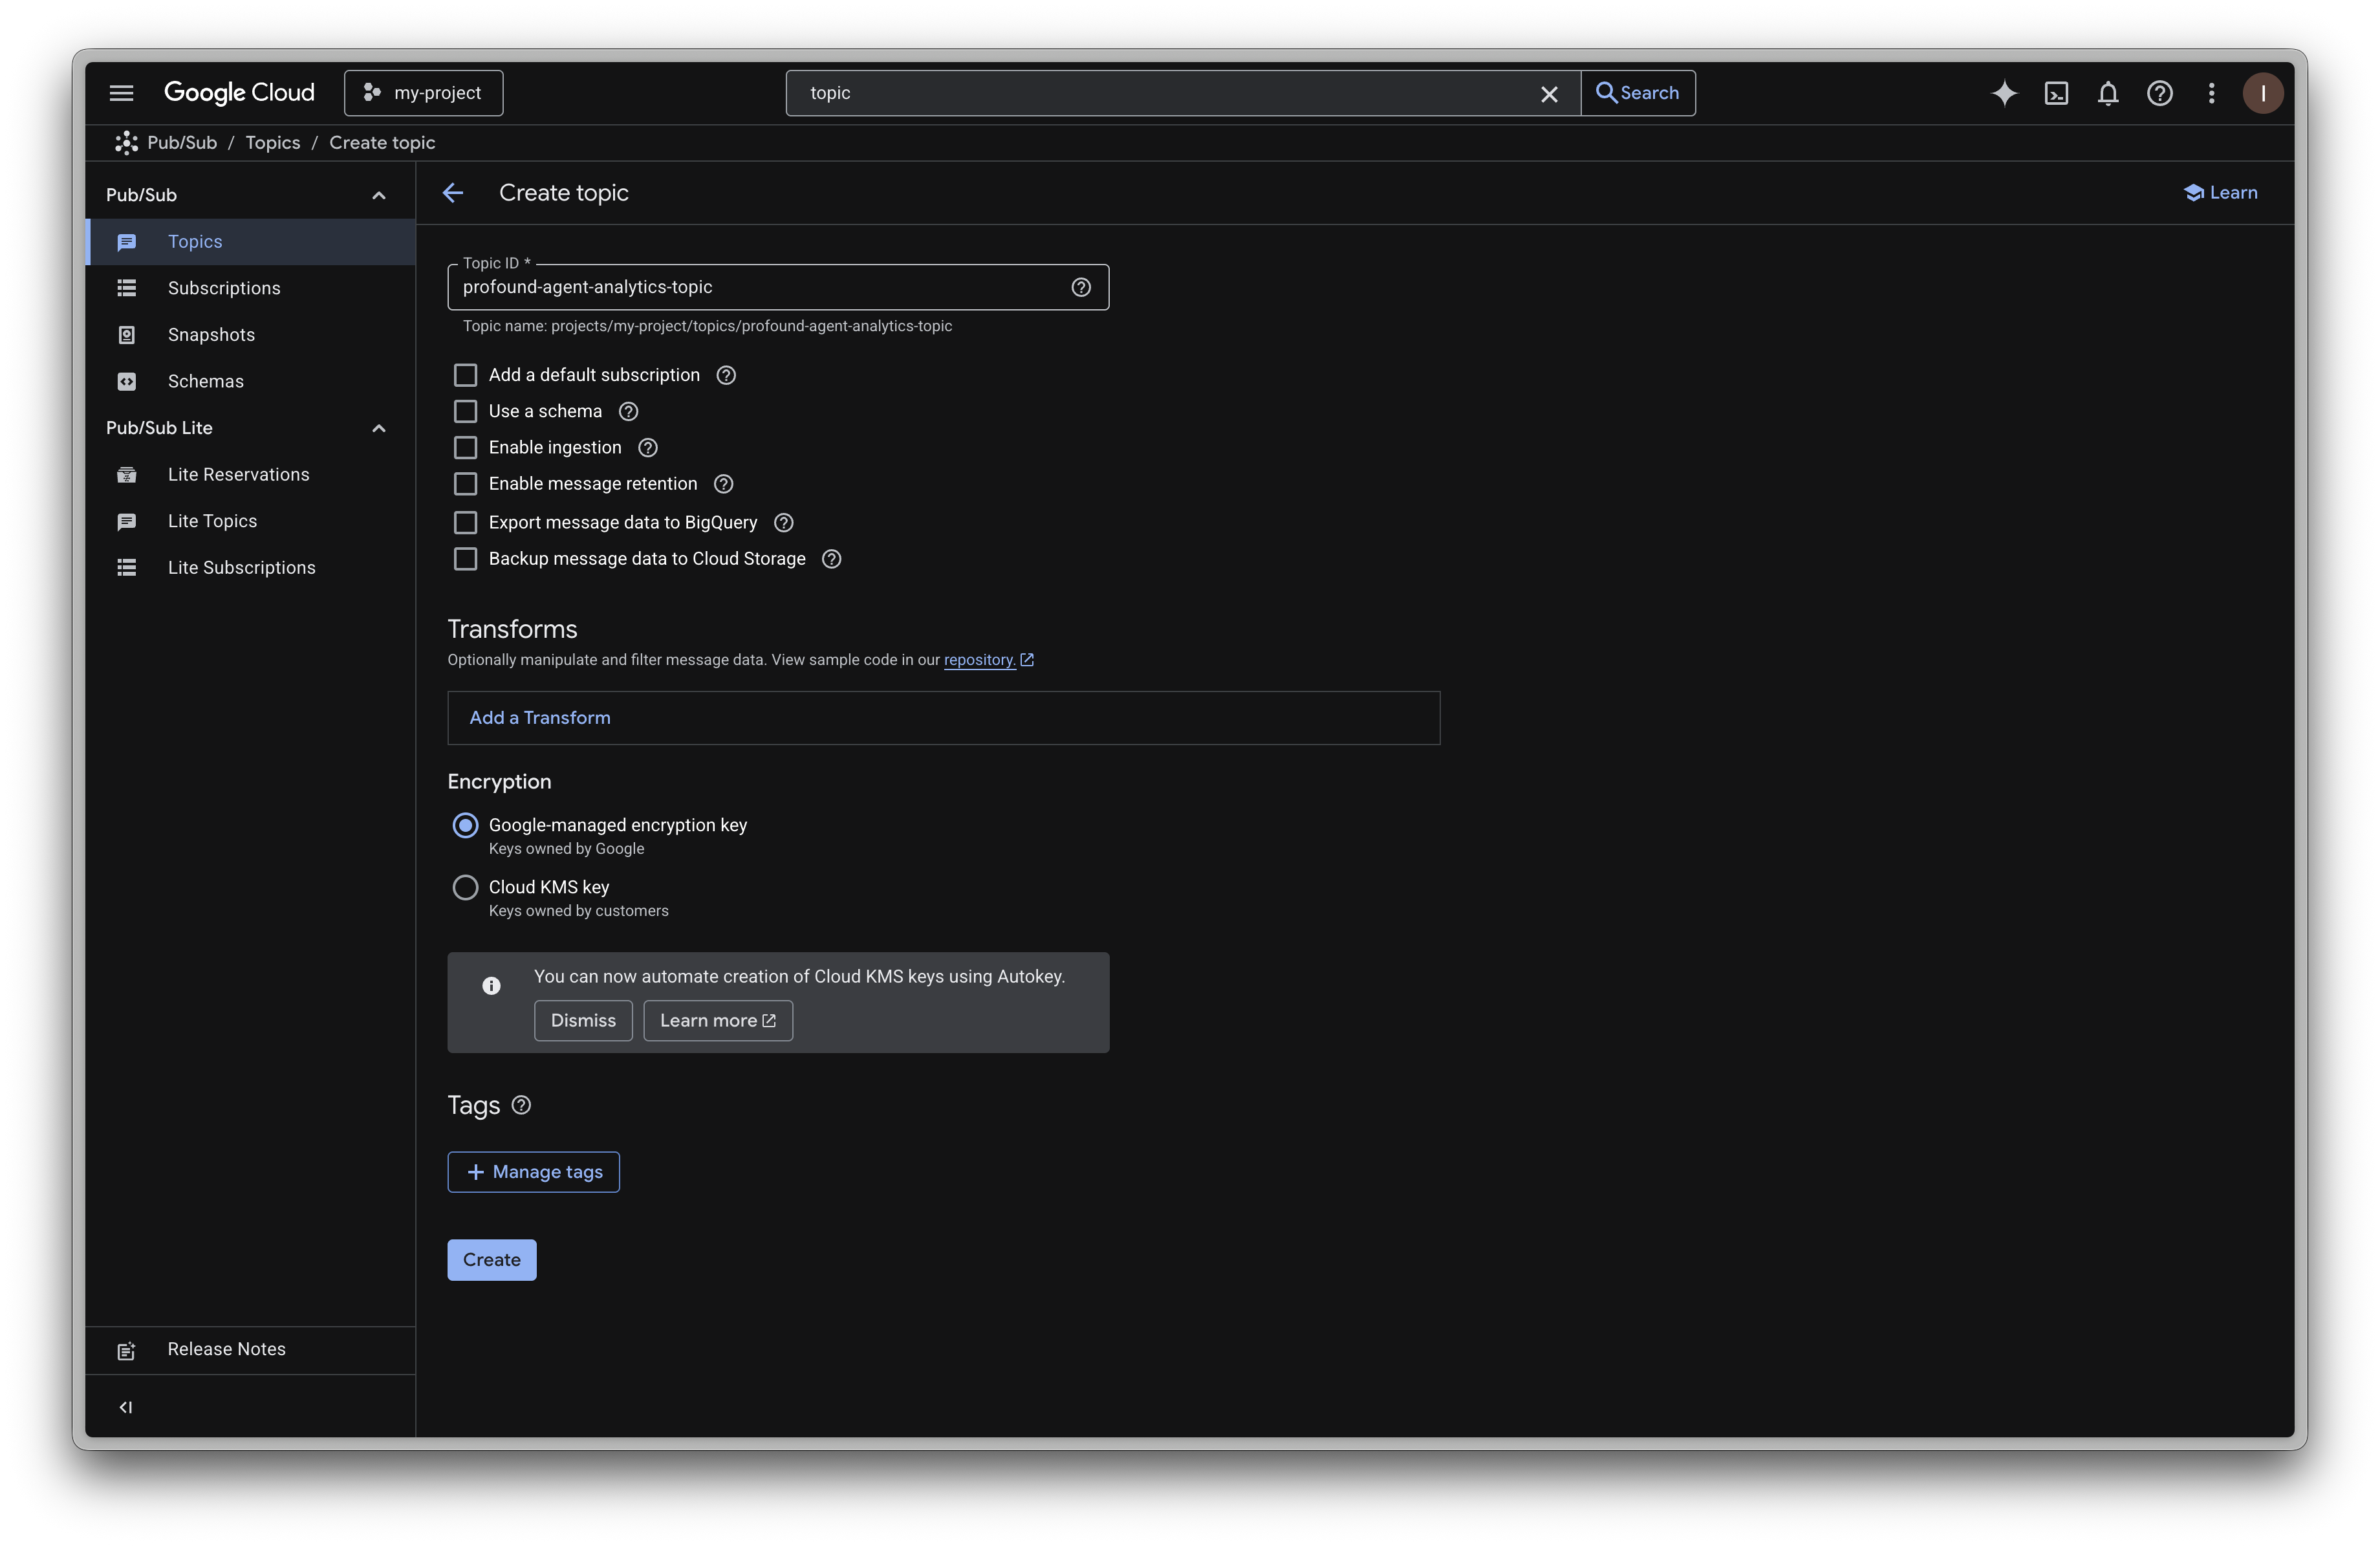Go to Subscriptions in the sidebar
This screenshot has width=2380, height=1546.
[224, 288]
